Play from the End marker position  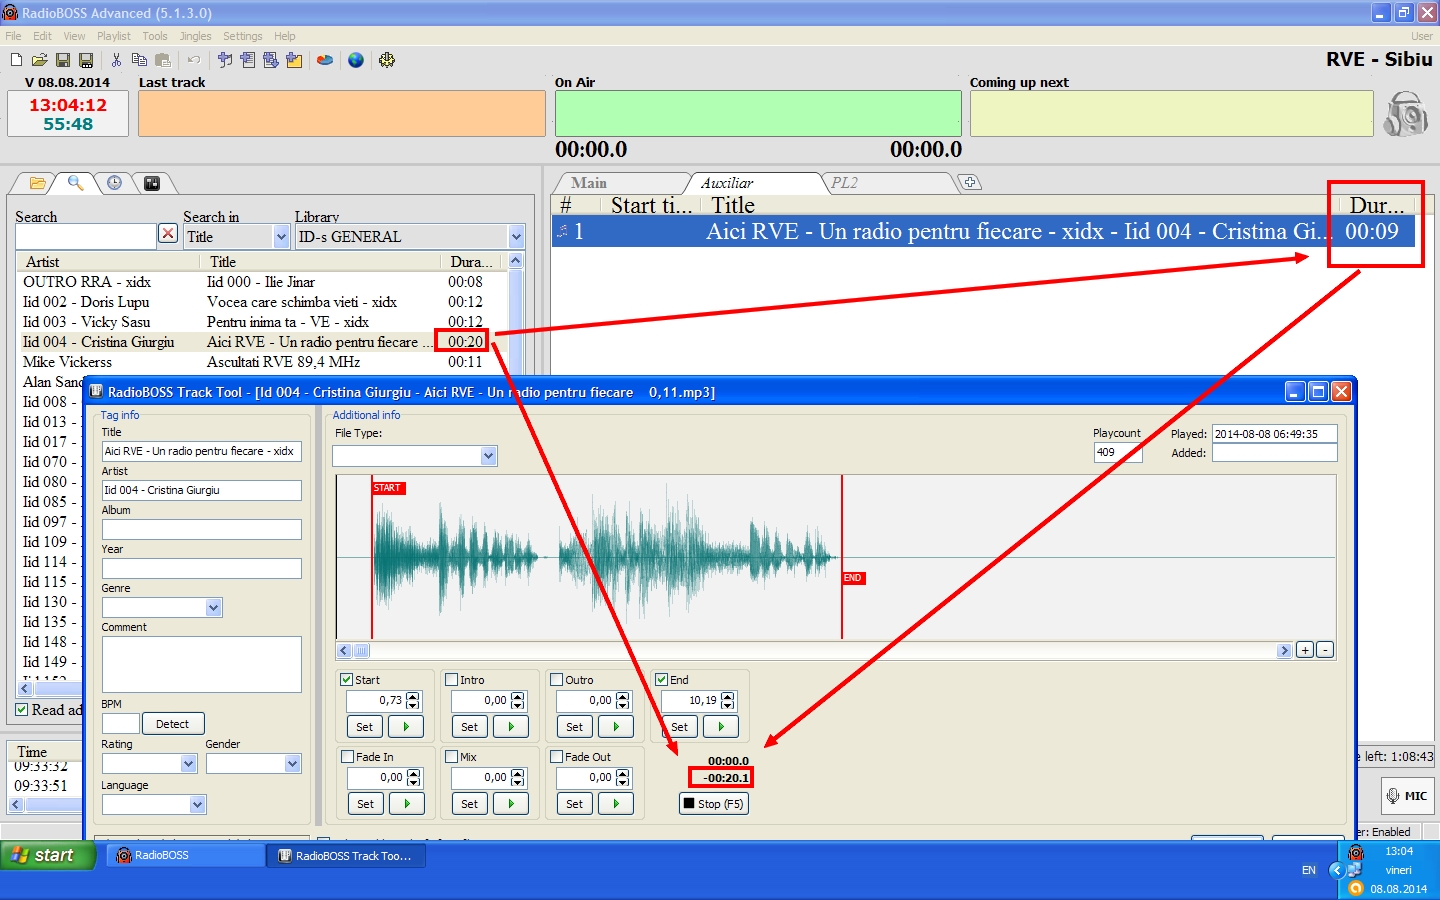point(721,727)
